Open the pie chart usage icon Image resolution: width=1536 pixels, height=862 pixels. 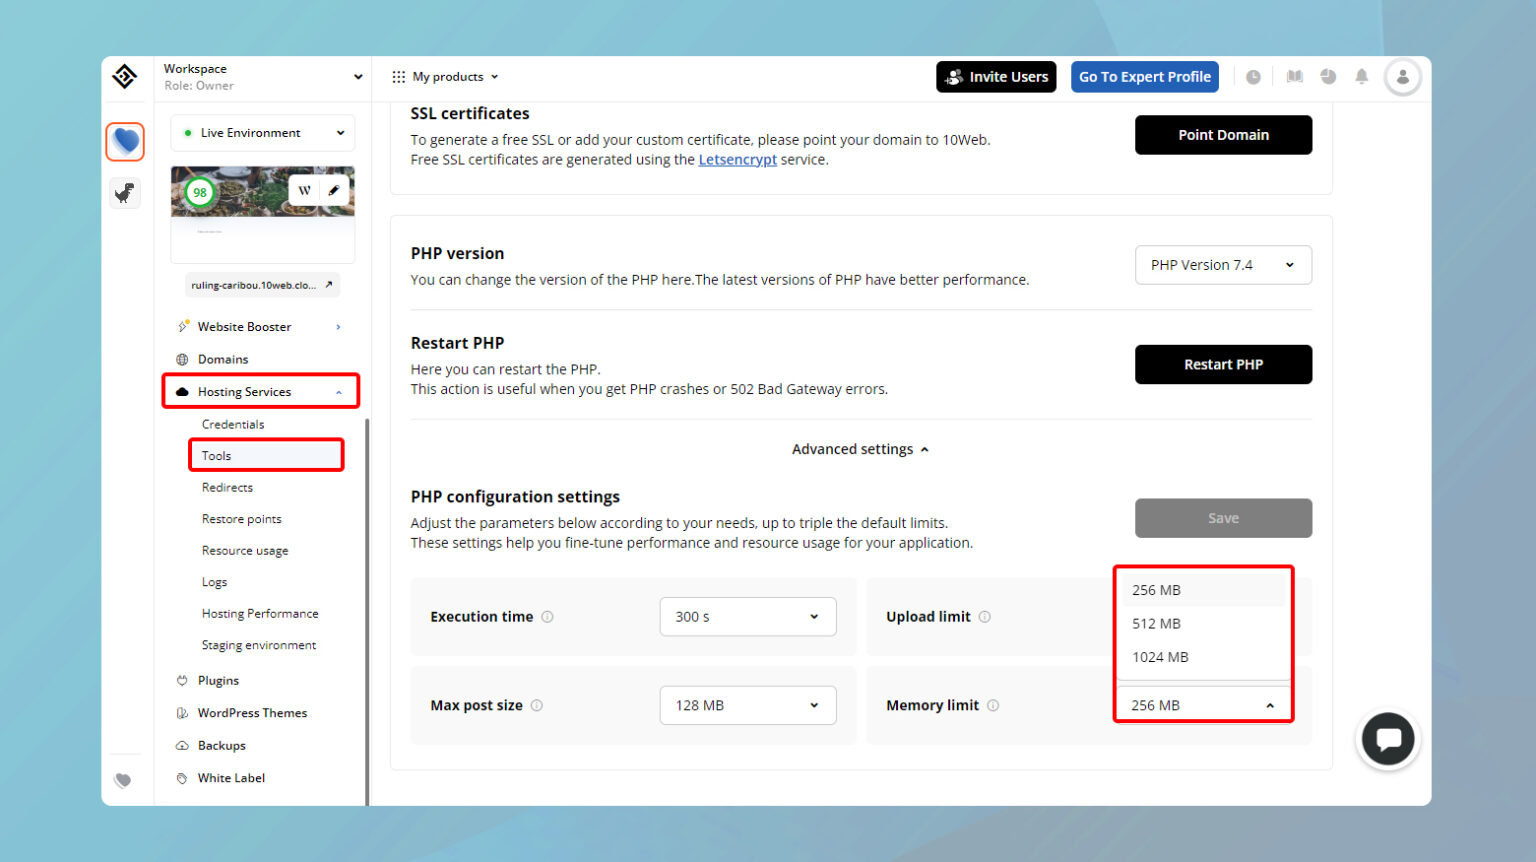coord(1328,77)
